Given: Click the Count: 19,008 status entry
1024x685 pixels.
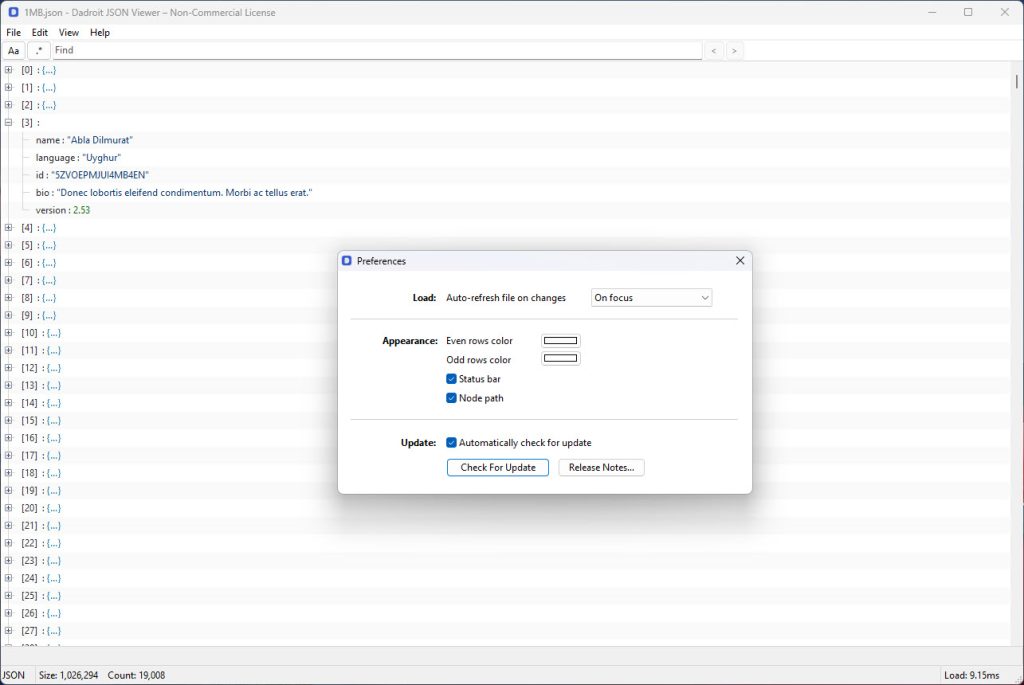Looking at the screenshot, I should (136, 675).
